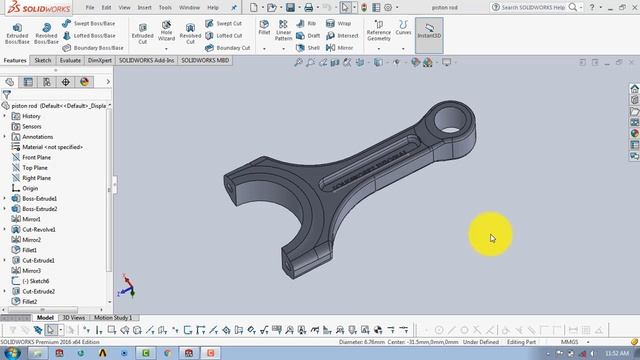
Task: Expand the History tree node
Action: click(5, 116)
